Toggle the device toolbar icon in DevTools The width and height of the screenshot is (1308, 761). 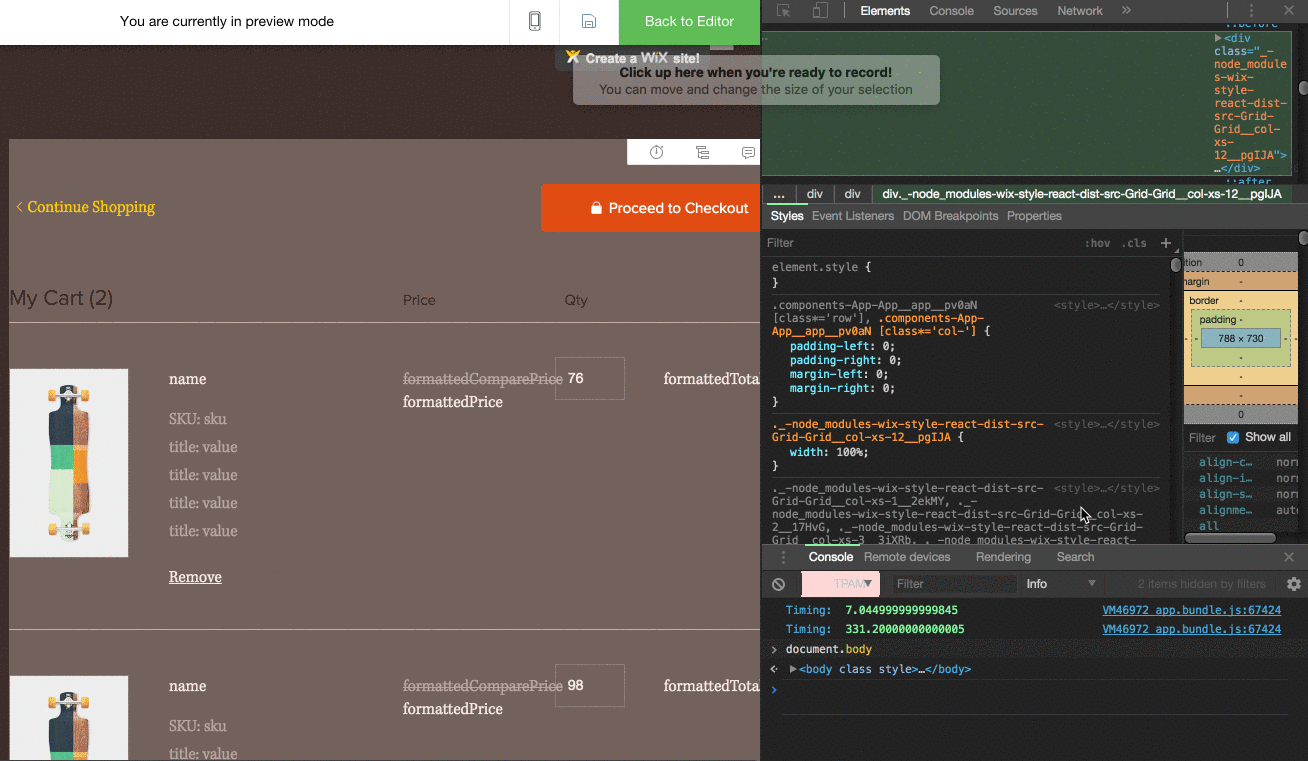tap(820, 11)
